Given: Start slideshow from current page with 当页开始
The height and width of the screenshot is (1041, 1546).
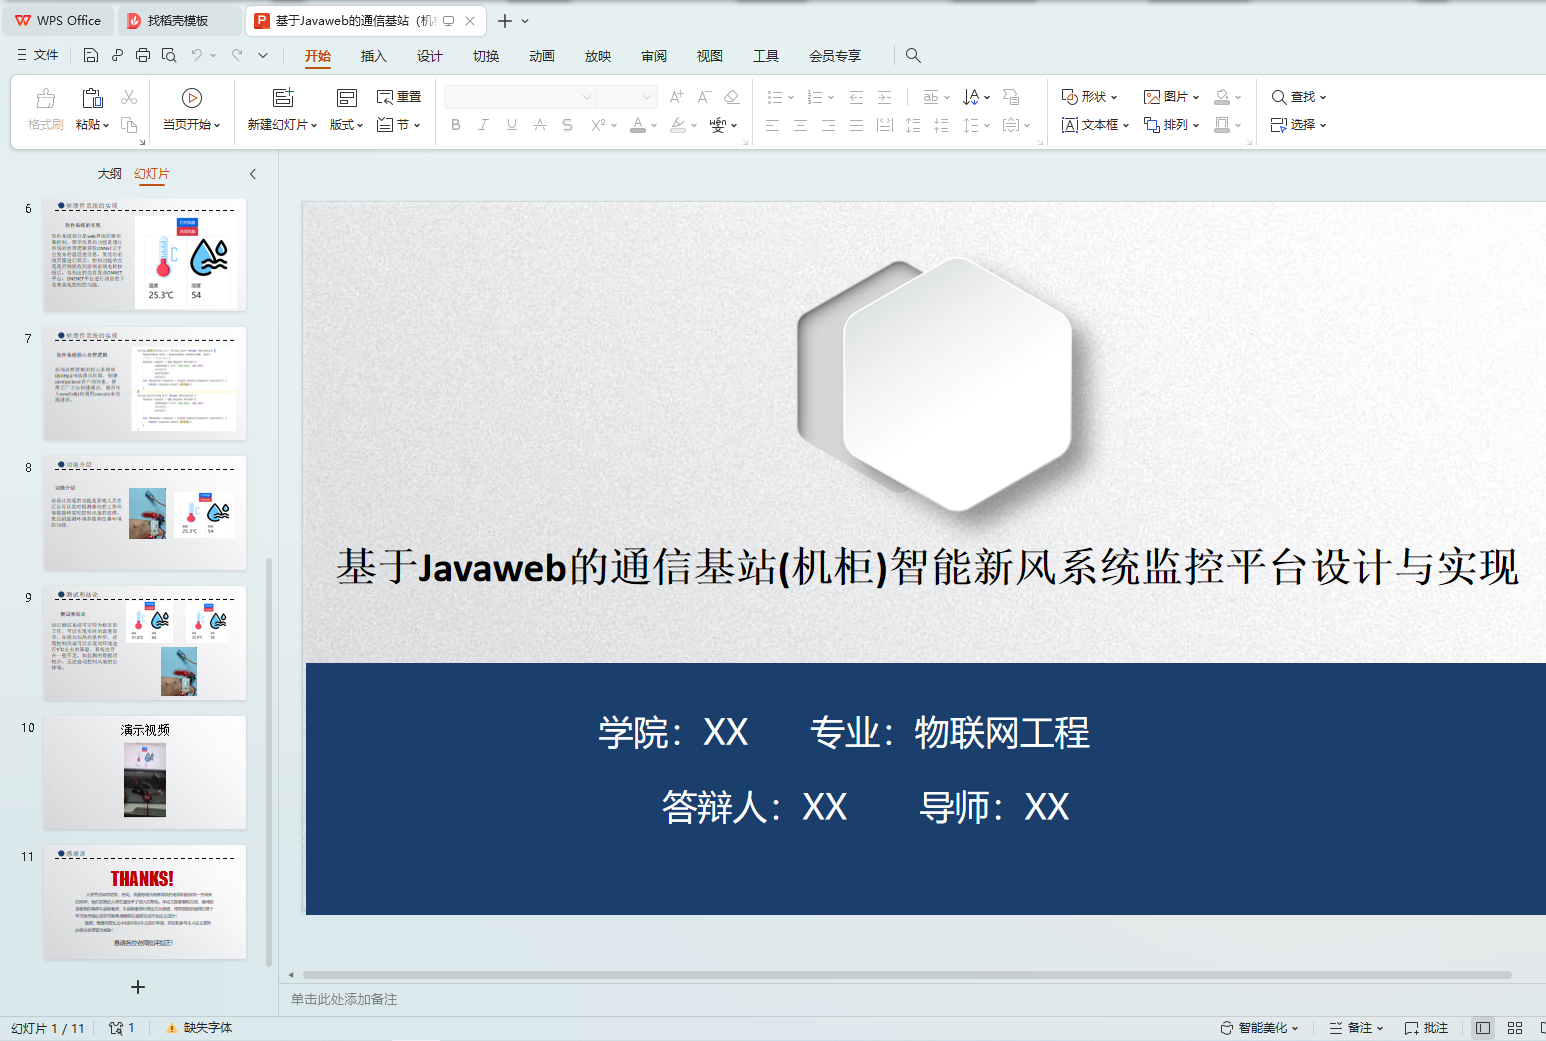Looking at the screenshot, I should click(x=191, y=108).
